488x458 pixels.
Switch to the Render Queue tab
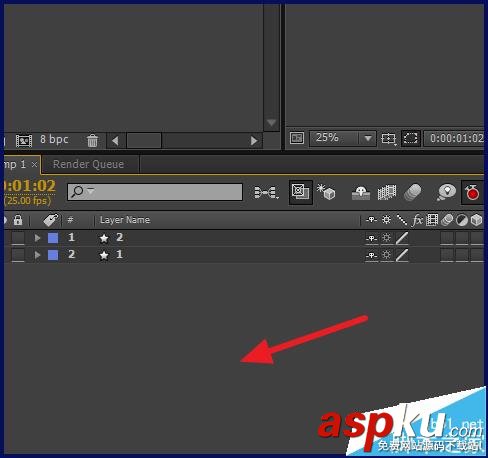[88, 164]
